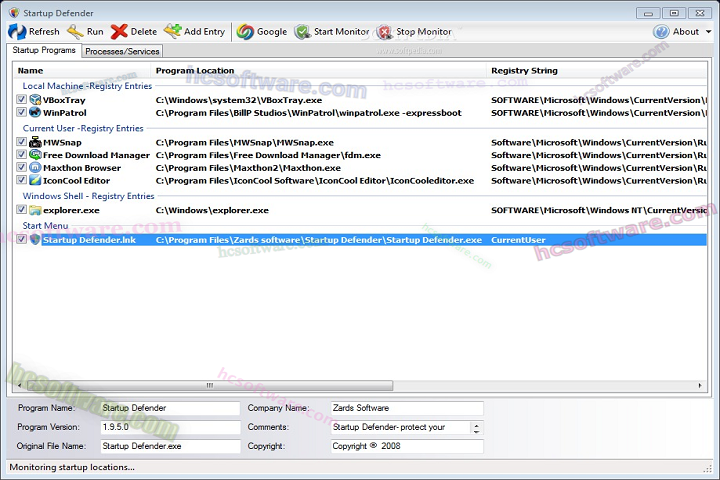
Task: Select the IconCooleditor.exe path text
Action: (x=315, y=181)
